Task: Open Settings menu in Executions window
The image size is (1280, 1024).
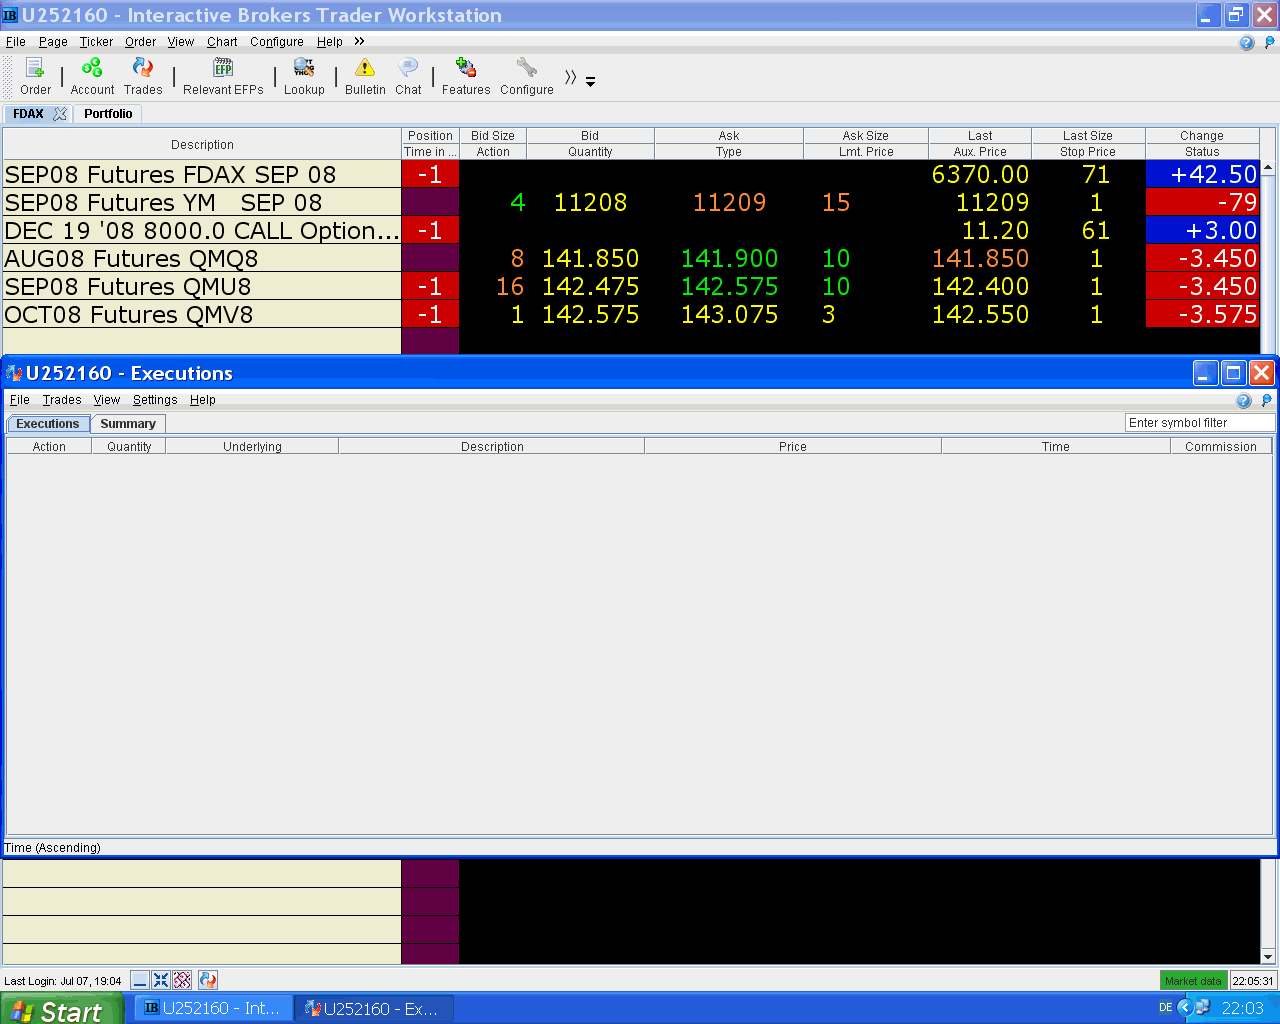Action: [x=155, y=400]
